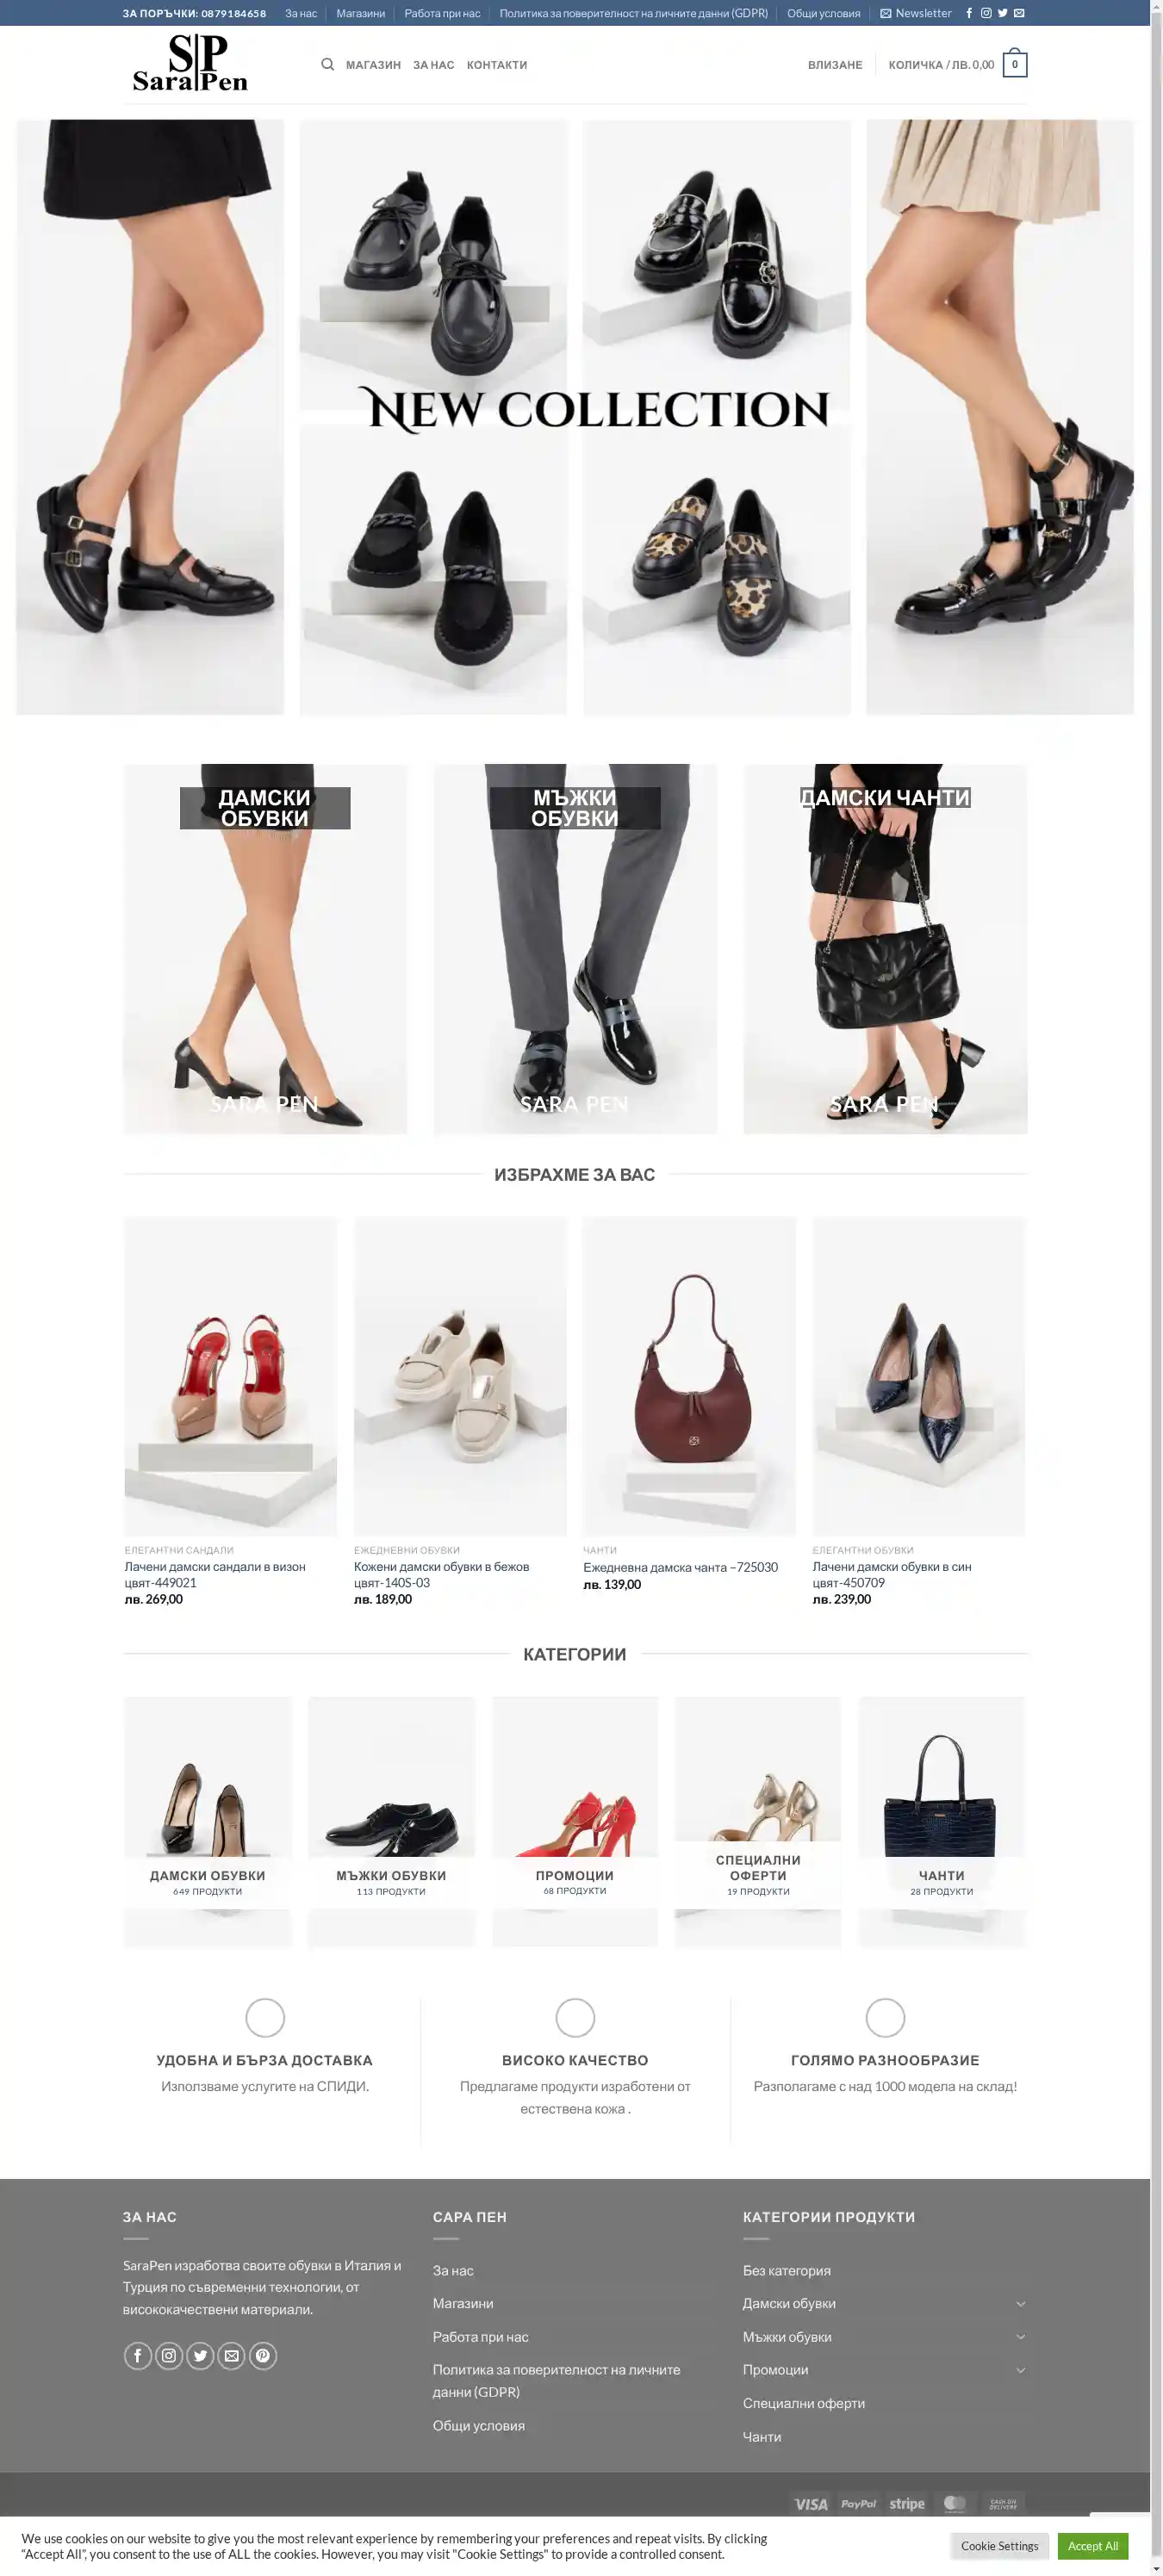Click the search magnifier icon in header
Viewport: 1163px width, 2576px height.
coord(327,64)
